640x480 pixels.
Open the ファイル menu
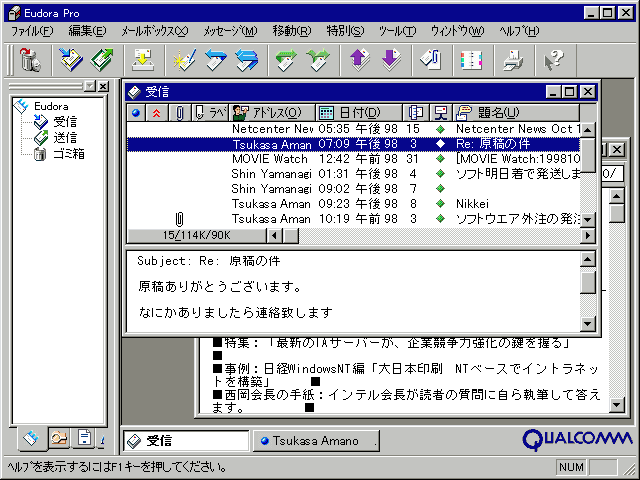pyautogui.click(x=32, y=31)
